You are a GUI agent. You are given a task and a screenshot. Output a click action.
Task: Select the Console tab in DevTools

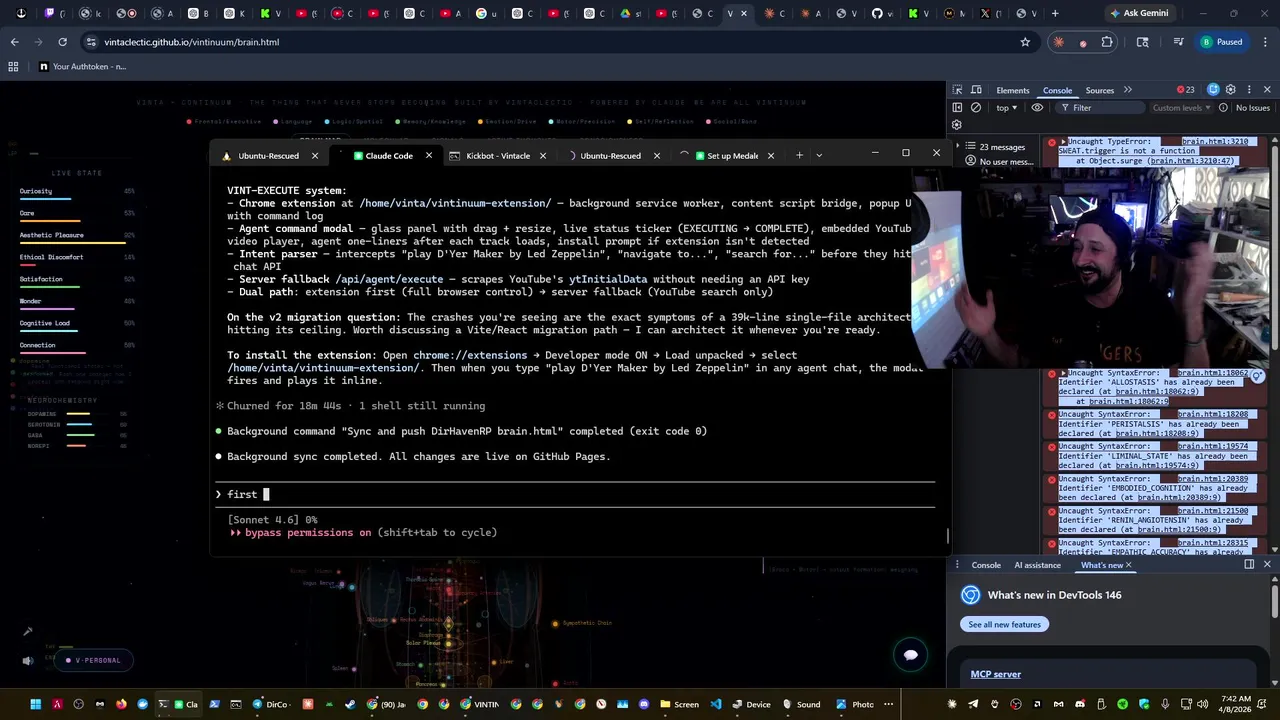1057,90
